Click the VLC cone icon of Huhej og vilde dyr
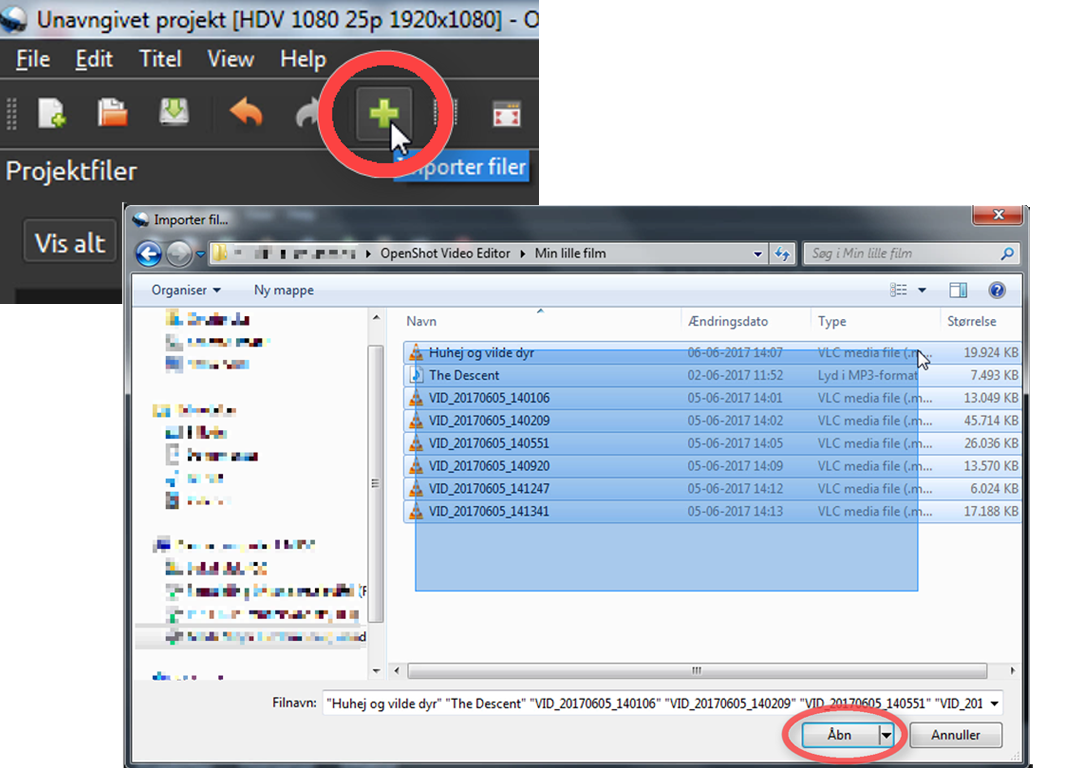Viewport: 1080px width, 768px height. click(416, 353)
